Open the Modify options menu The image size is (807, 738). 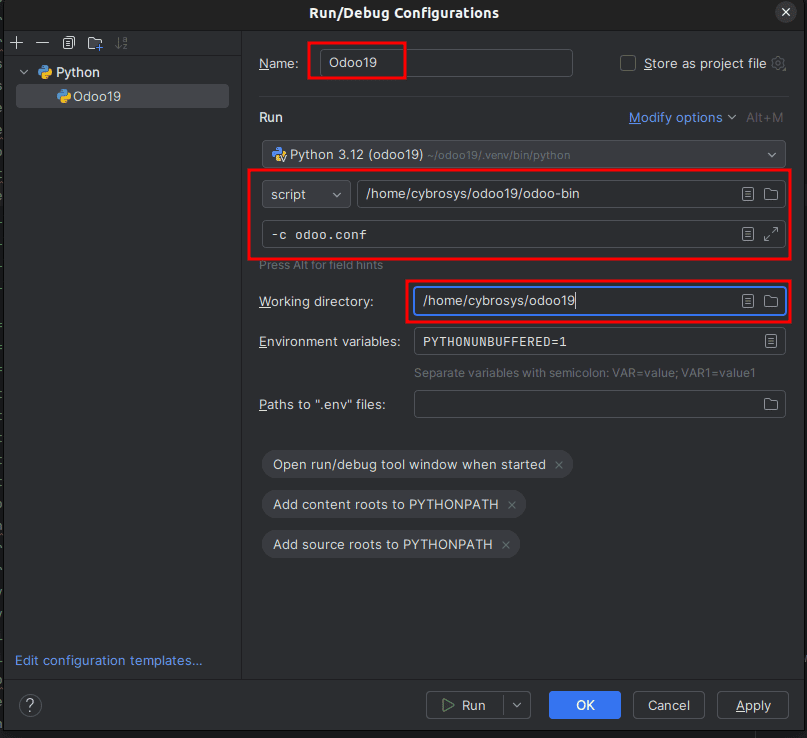point(682,117)
